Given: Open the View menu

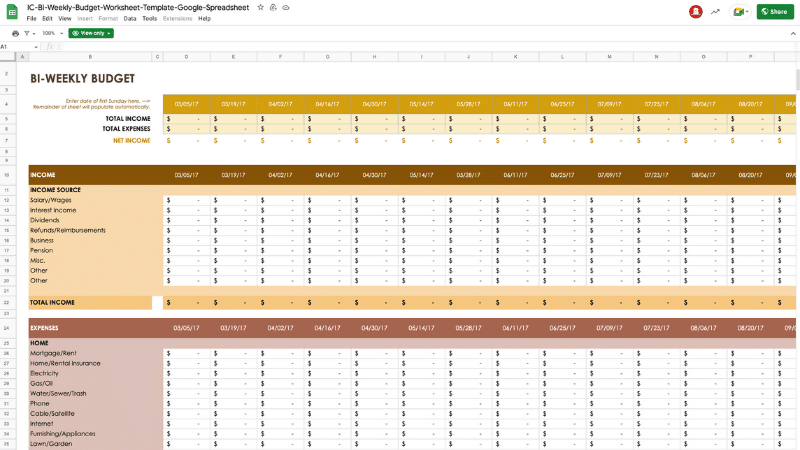Looking at the screenshot, I should [x=65, y=18].
